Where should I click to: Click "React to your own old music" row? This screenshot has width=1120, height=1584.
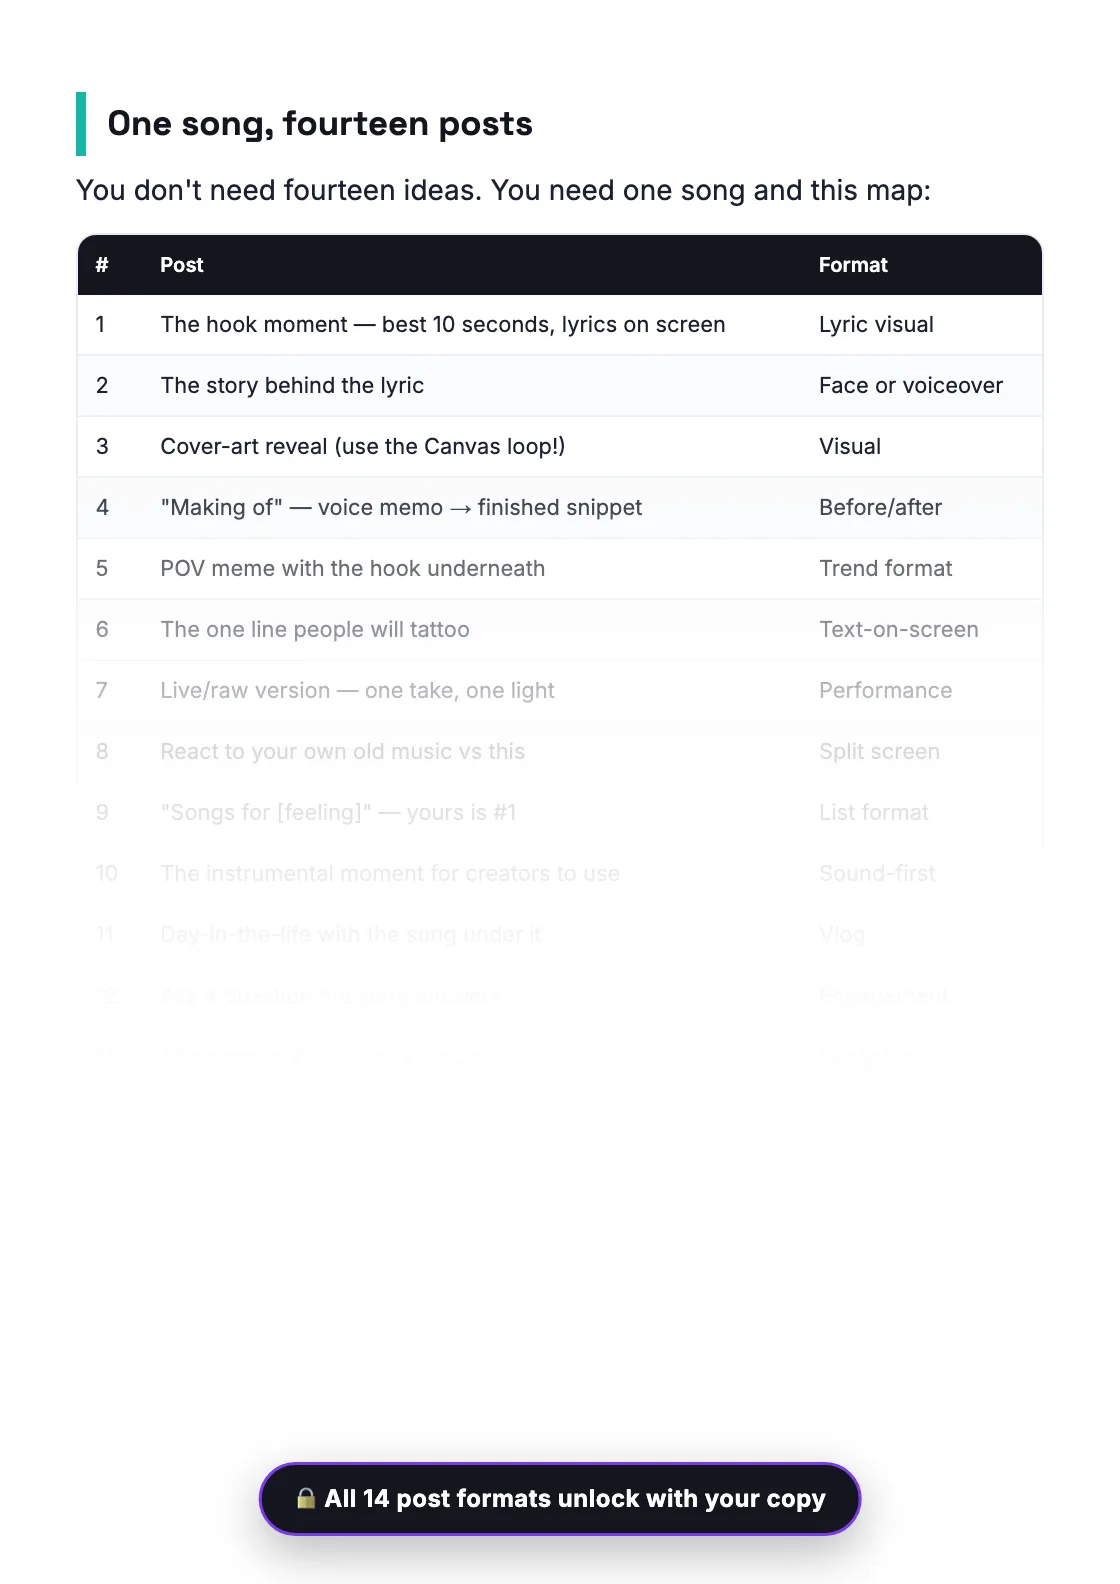point(560,752)
